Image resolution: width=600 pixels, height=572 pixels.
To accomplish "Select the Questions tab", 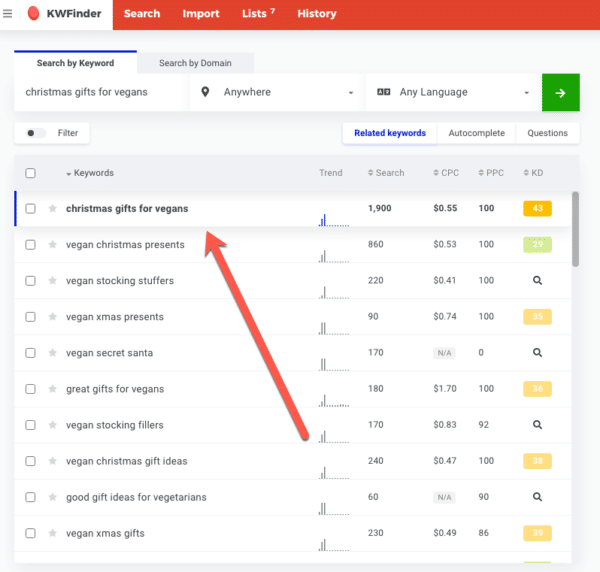I will pyautogui.click(x=548, y=133).
